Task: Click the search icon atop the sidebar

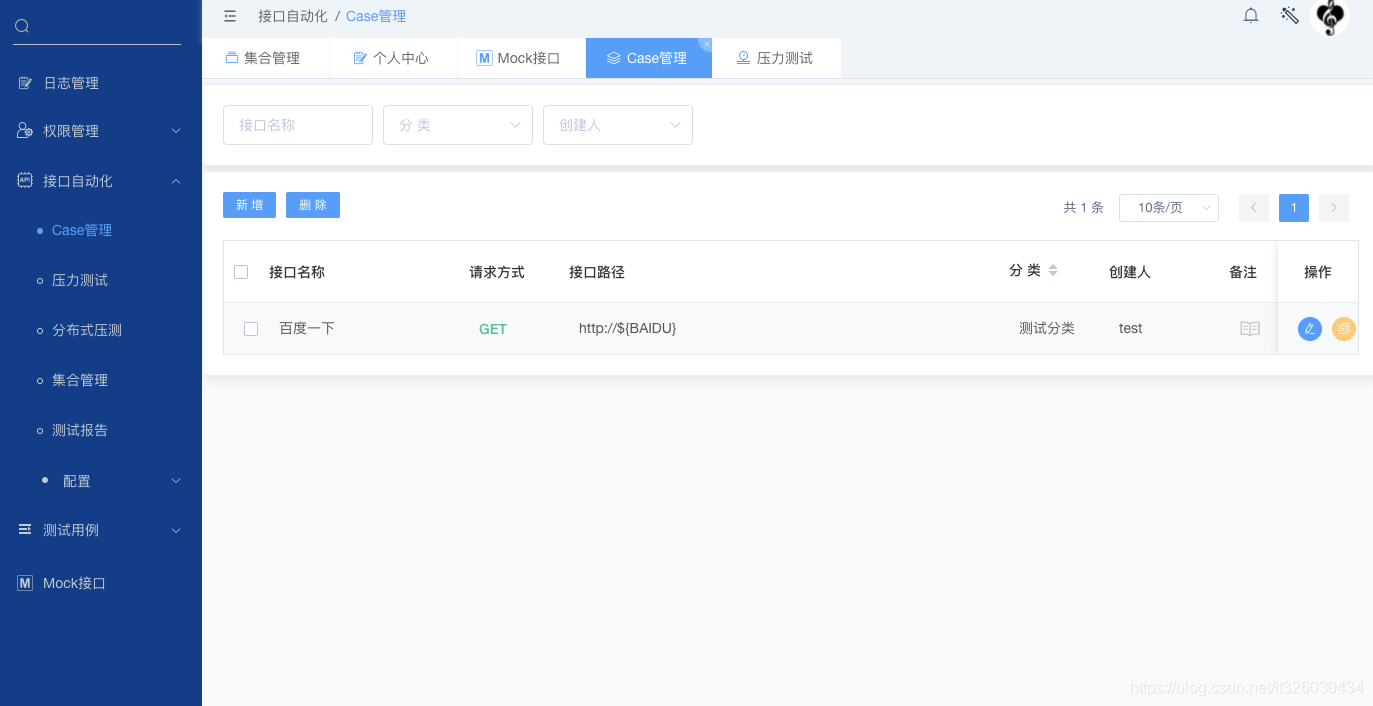Action: pyautogui.click(x=22, y=25)
